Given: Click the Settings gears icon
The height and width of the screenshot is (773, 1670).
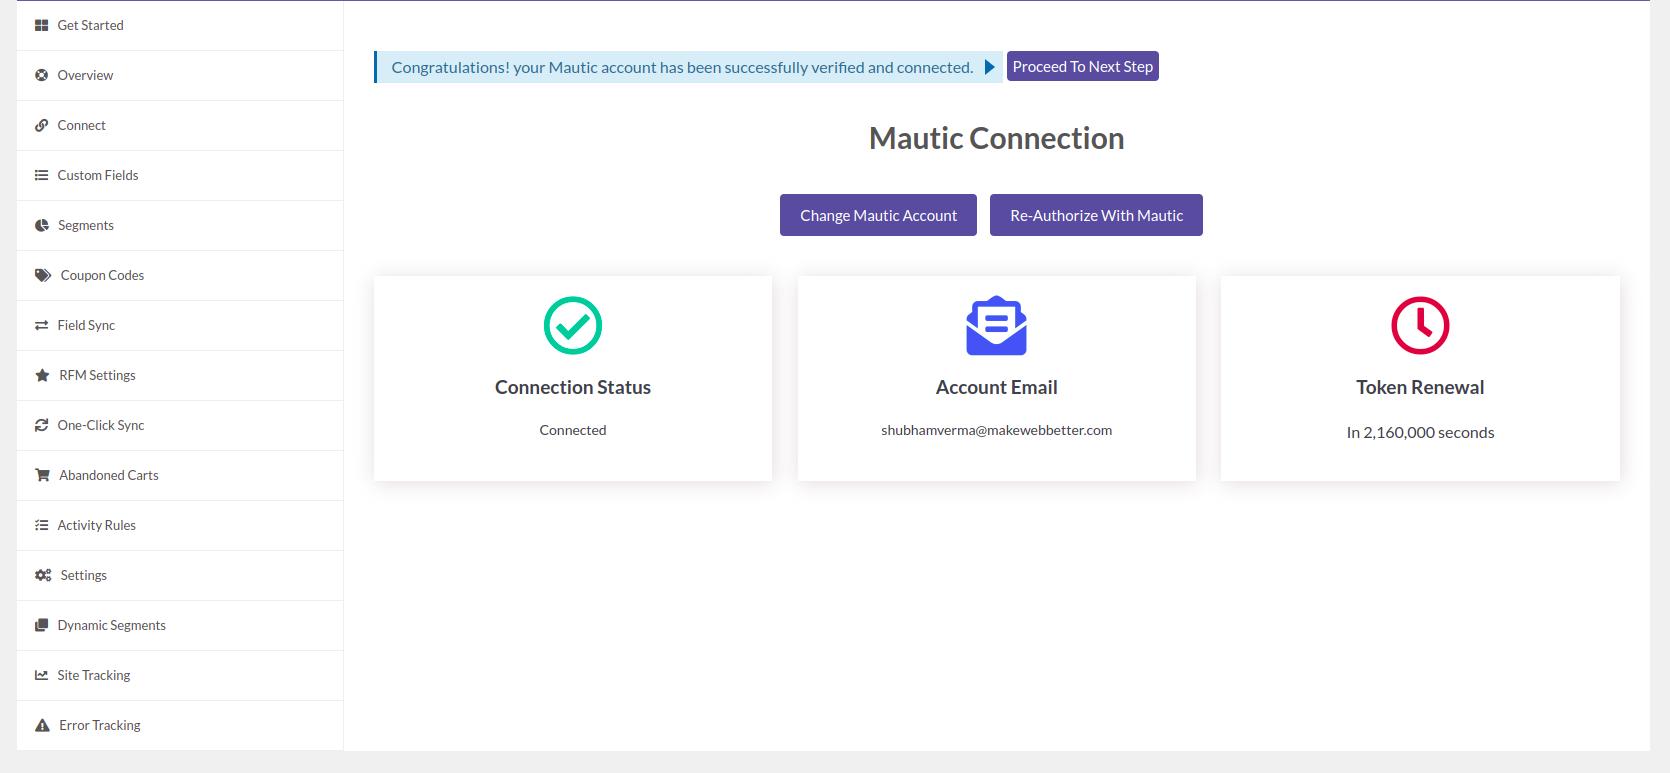Looking at the screenshot, I should 43,575.
